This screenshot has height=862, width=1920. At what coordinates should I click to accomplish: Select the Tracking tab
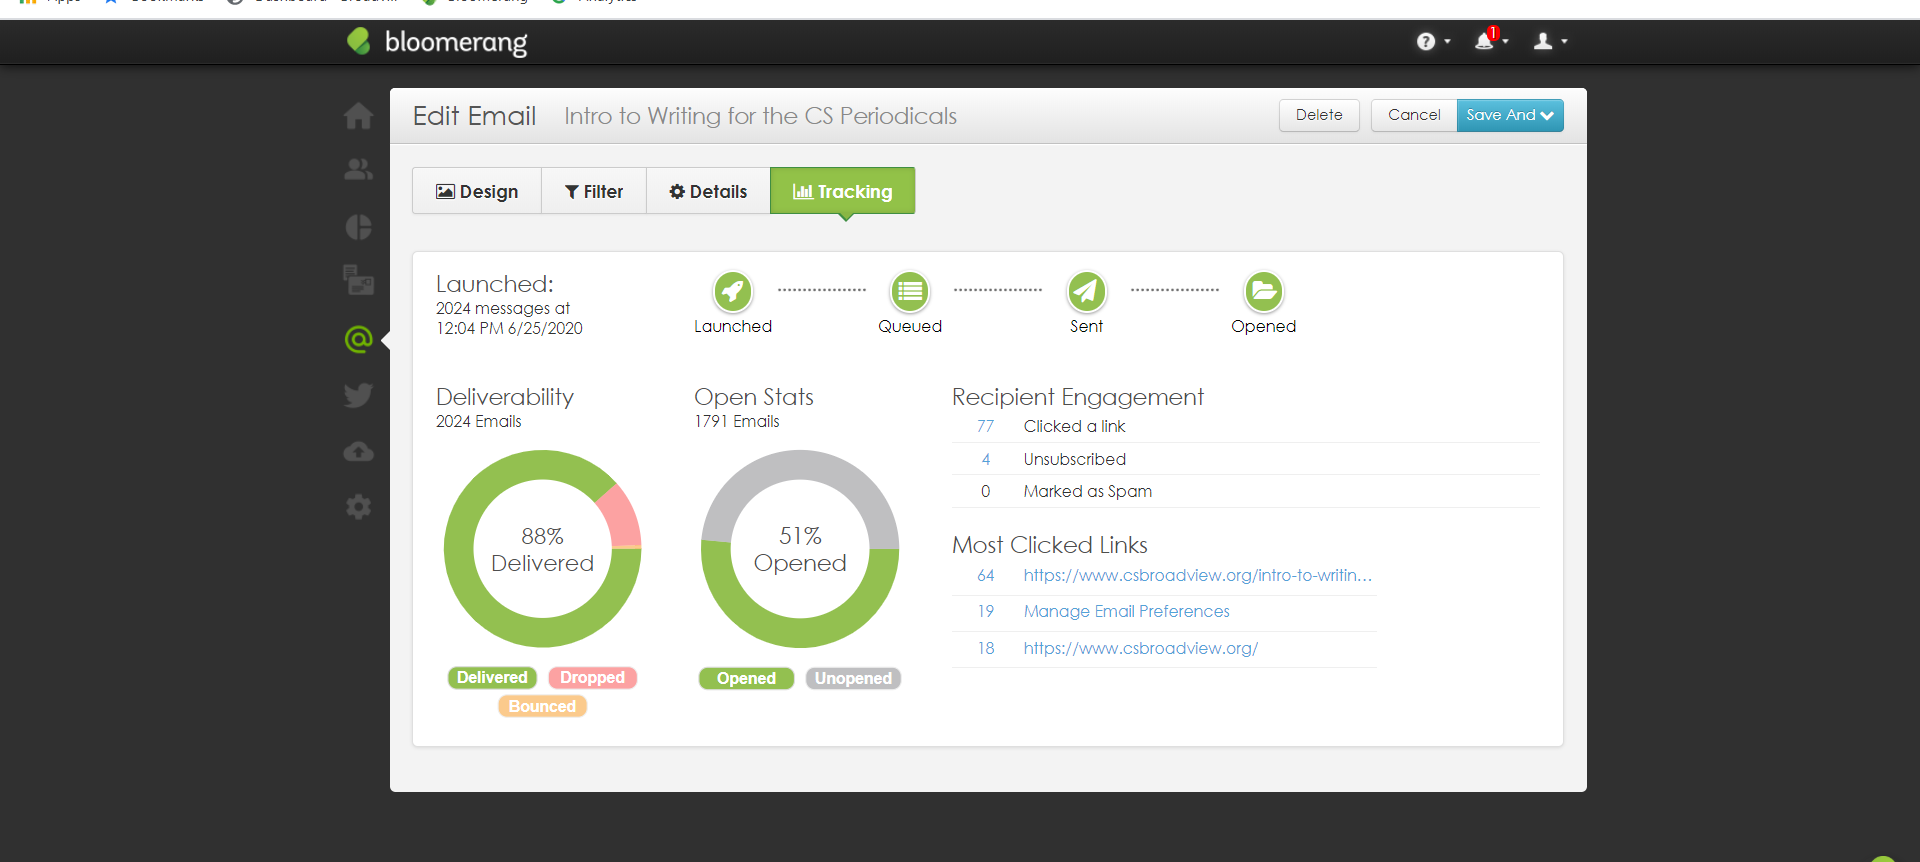click(x=842, y=191)
